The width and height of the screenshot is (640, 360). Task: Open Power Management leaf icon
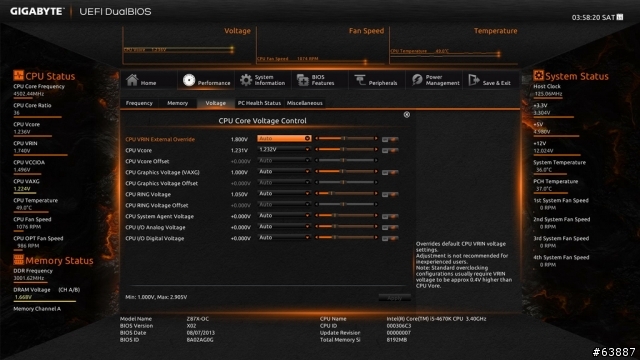click(417, 80)
